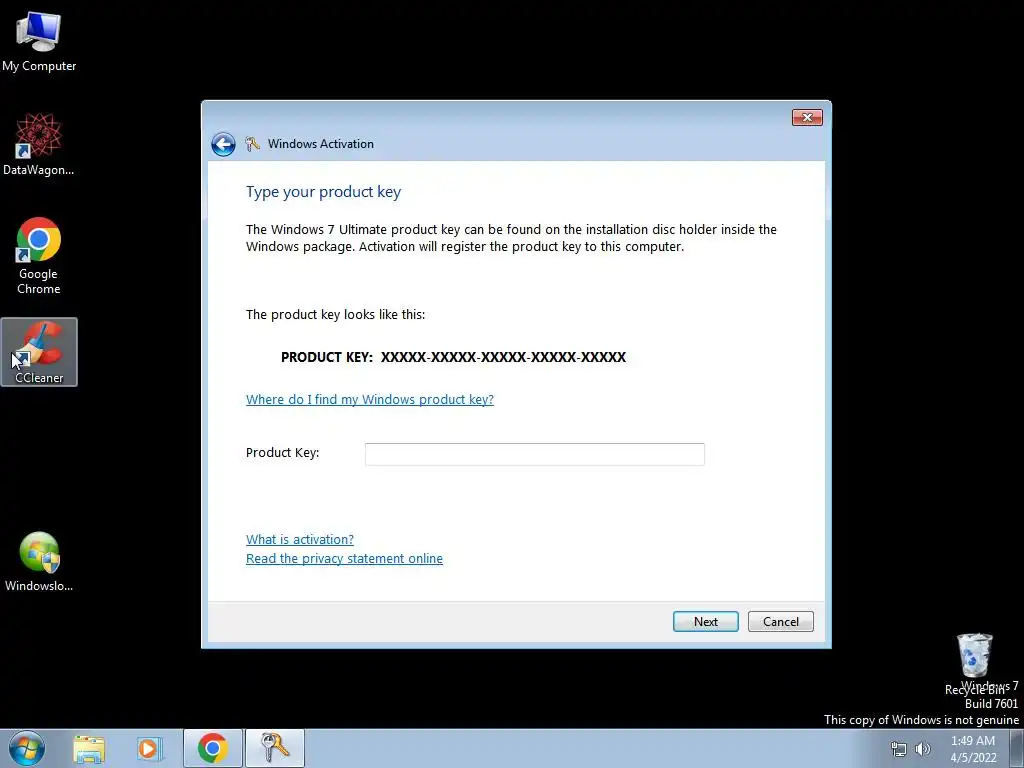Screen dimensions: 1024x768
Task: Click the Cancel button
Action: click(x=780, y=622)
